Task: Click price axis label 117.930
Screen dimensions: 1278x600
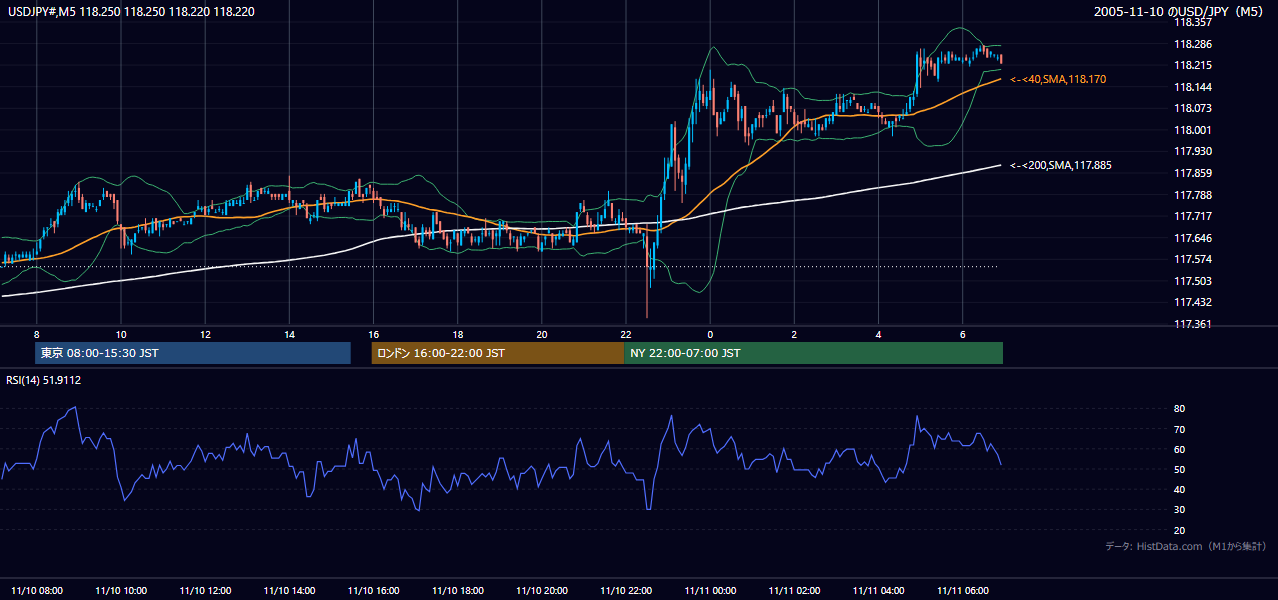Action: point(1192,151)
